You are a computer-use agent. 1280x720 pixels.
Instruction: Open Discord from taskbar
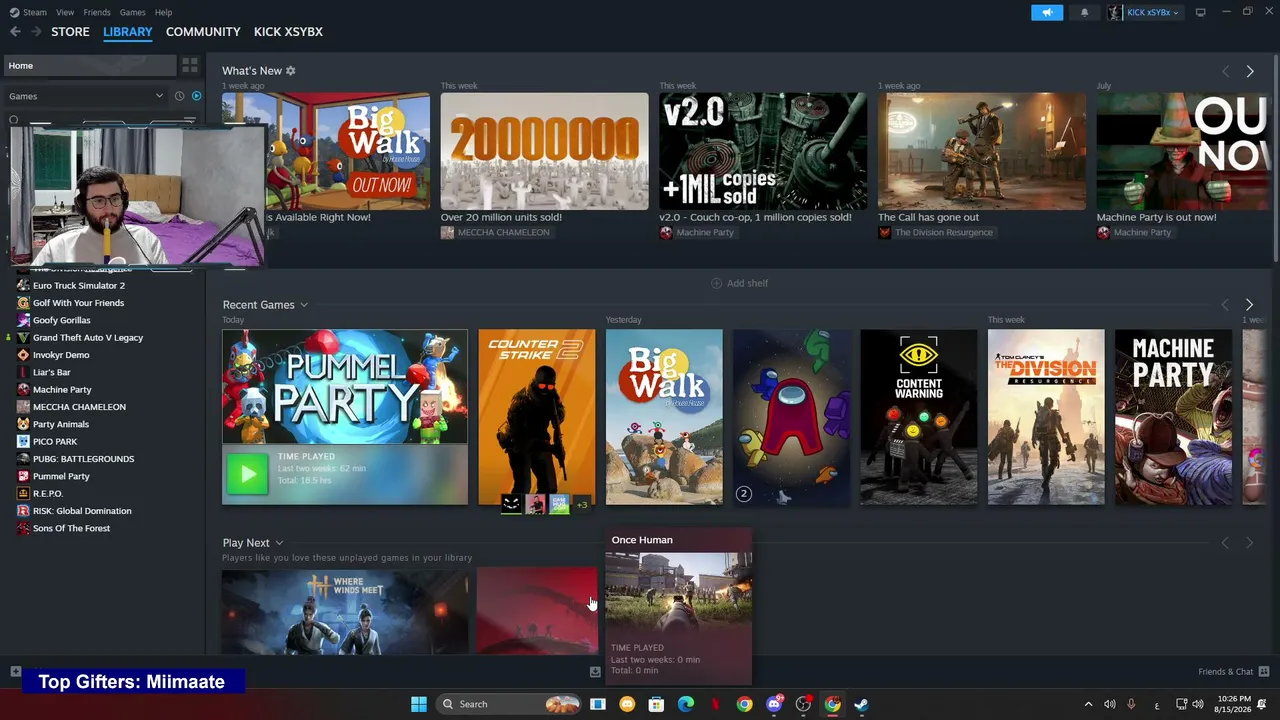(774, 704)
